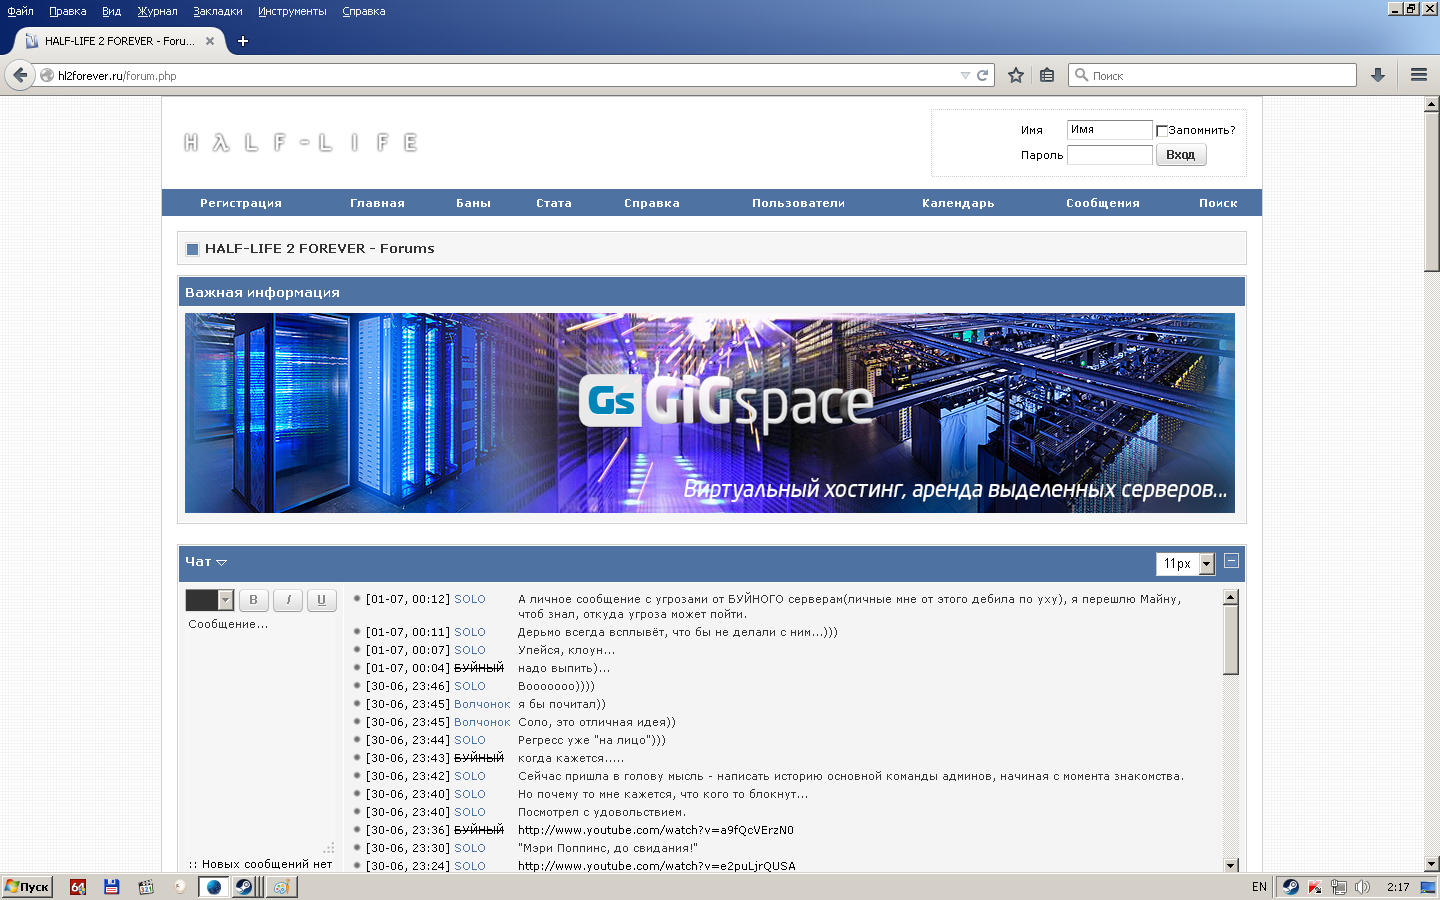Click the search magnifier icon in search box
The width and height of the screenshot is (1440, 900).
(x=1081, y=75)
